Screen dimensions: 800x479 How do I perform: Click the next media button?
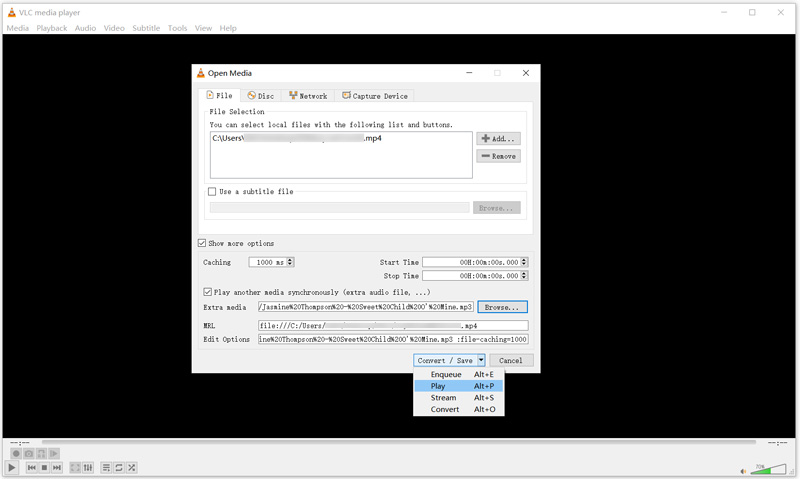(x=57, y=467)
